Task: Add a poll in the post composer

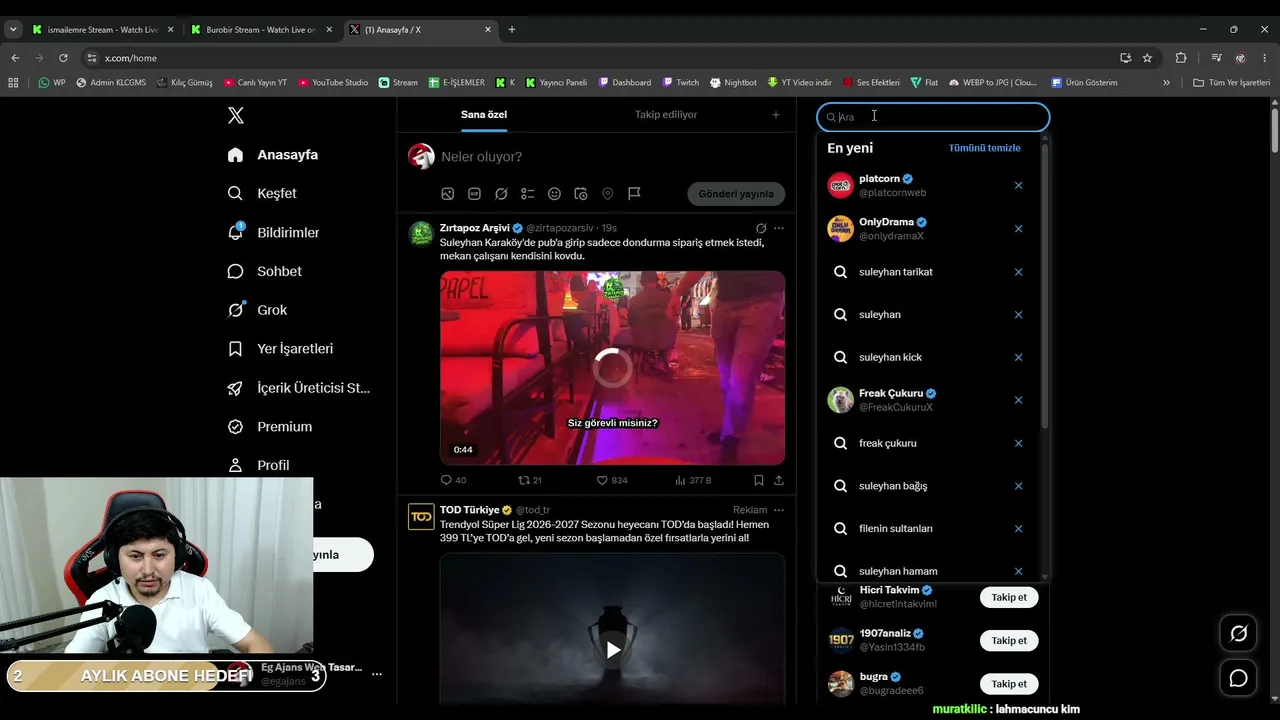Action: (528, 194)
